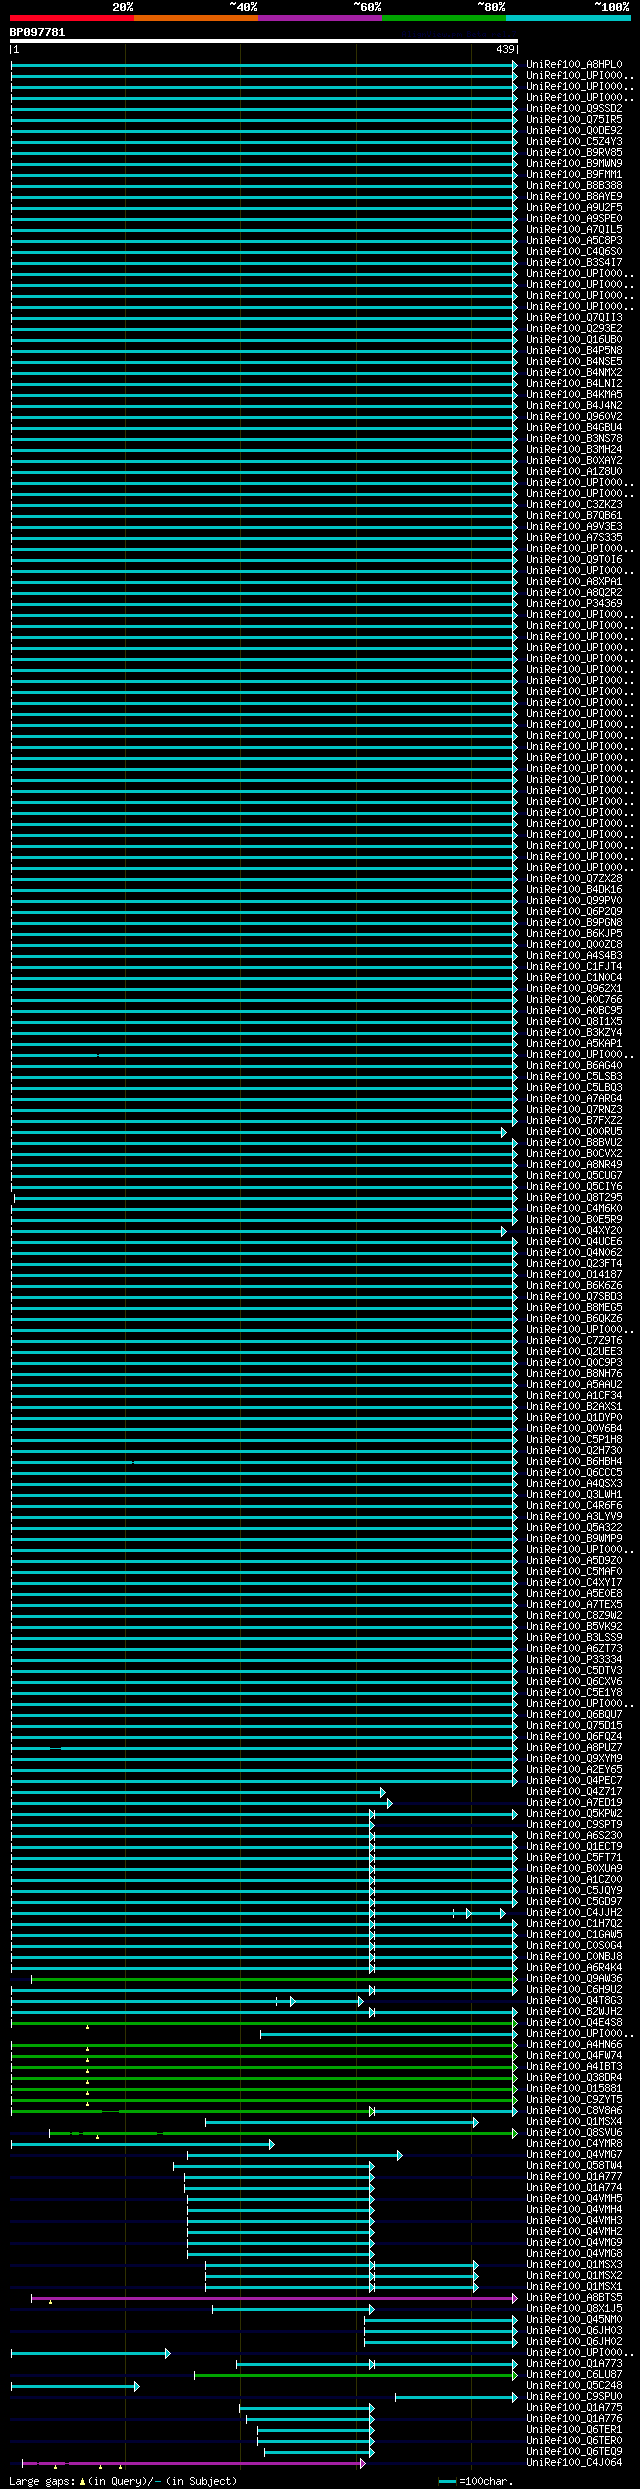Open the UniRef100_B9RV85 entry
640x2489 pixels.
click(x=574, y=153)
